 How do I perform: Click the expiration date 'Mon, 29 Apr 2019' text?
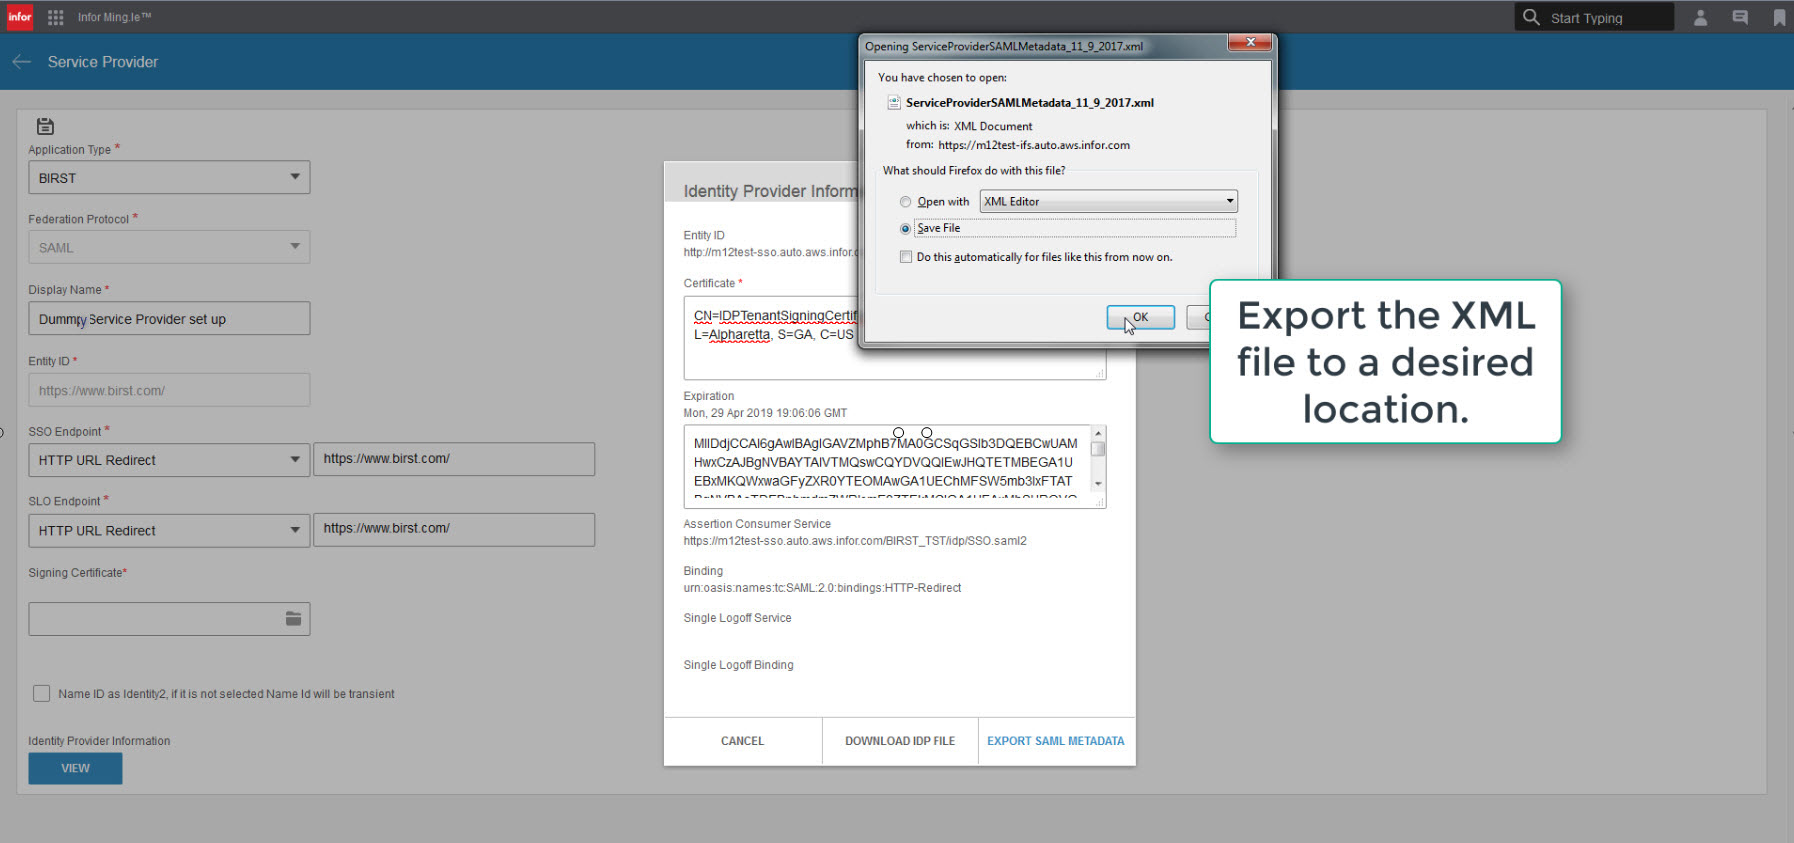pos(765,413)
